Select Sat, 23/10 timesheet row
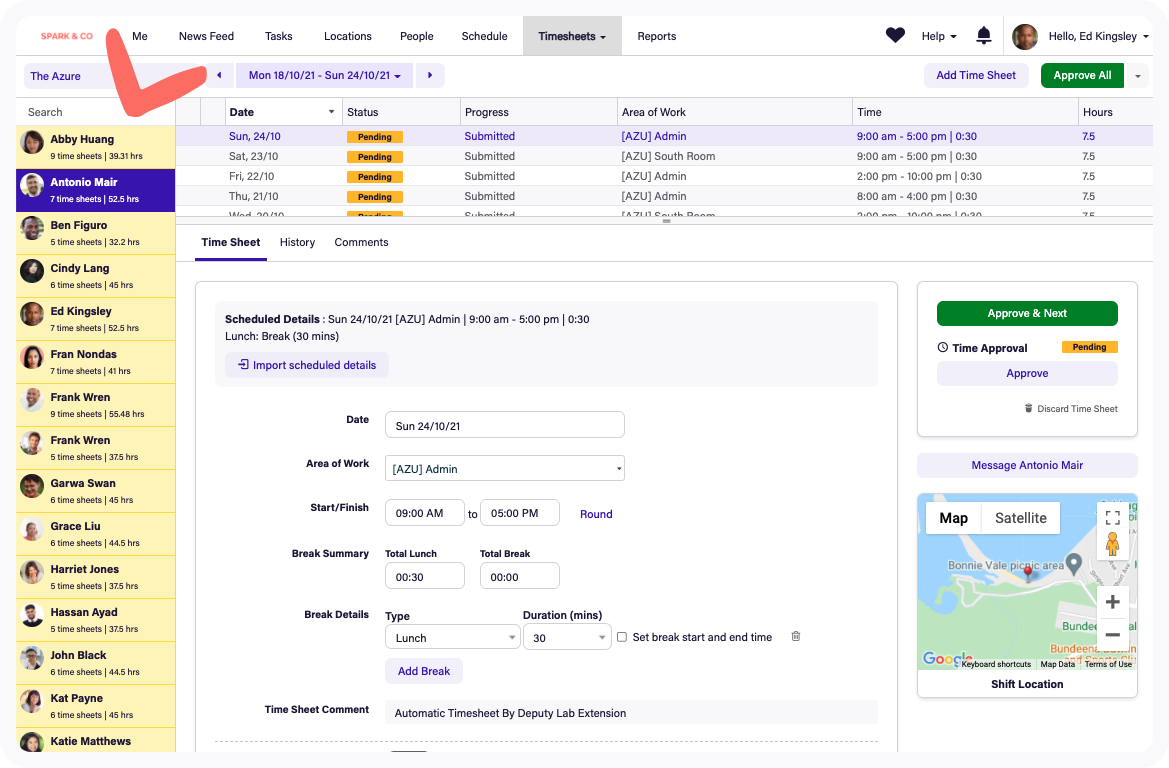 pyautogui.click(x=664, y=157)
